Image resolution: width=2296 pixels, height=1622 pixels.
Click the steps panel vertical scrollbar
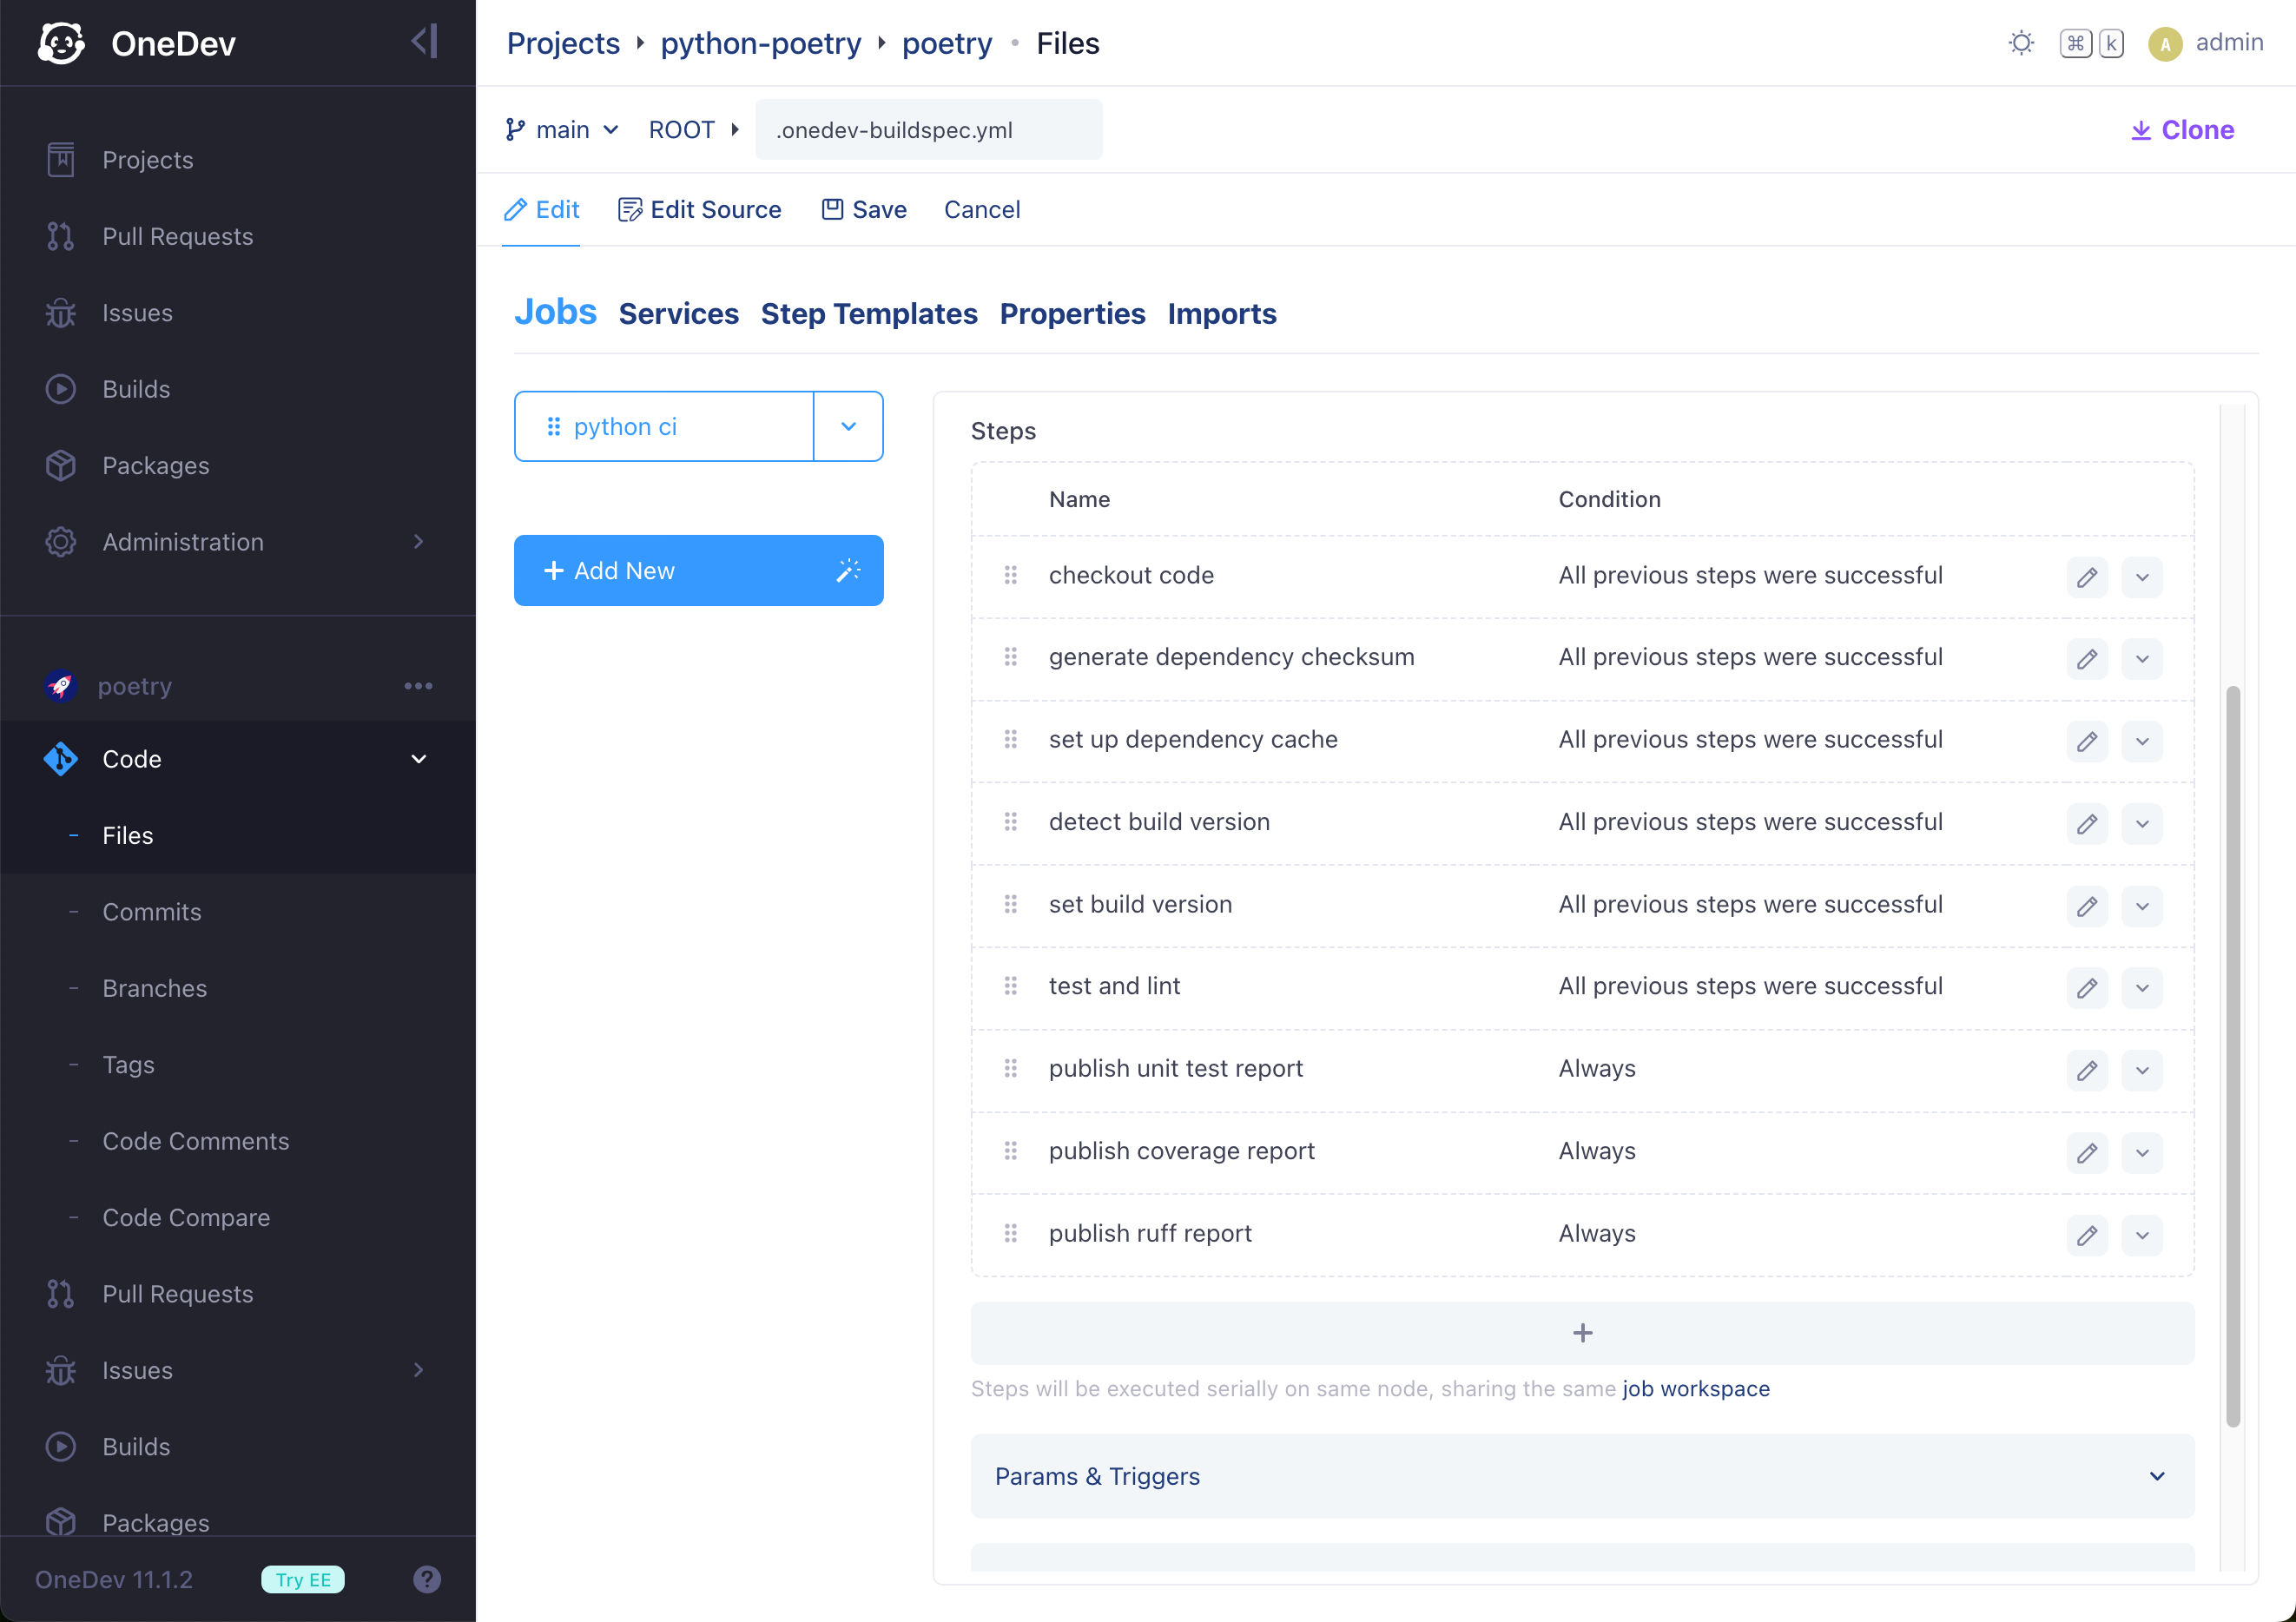[2232, 1055]
